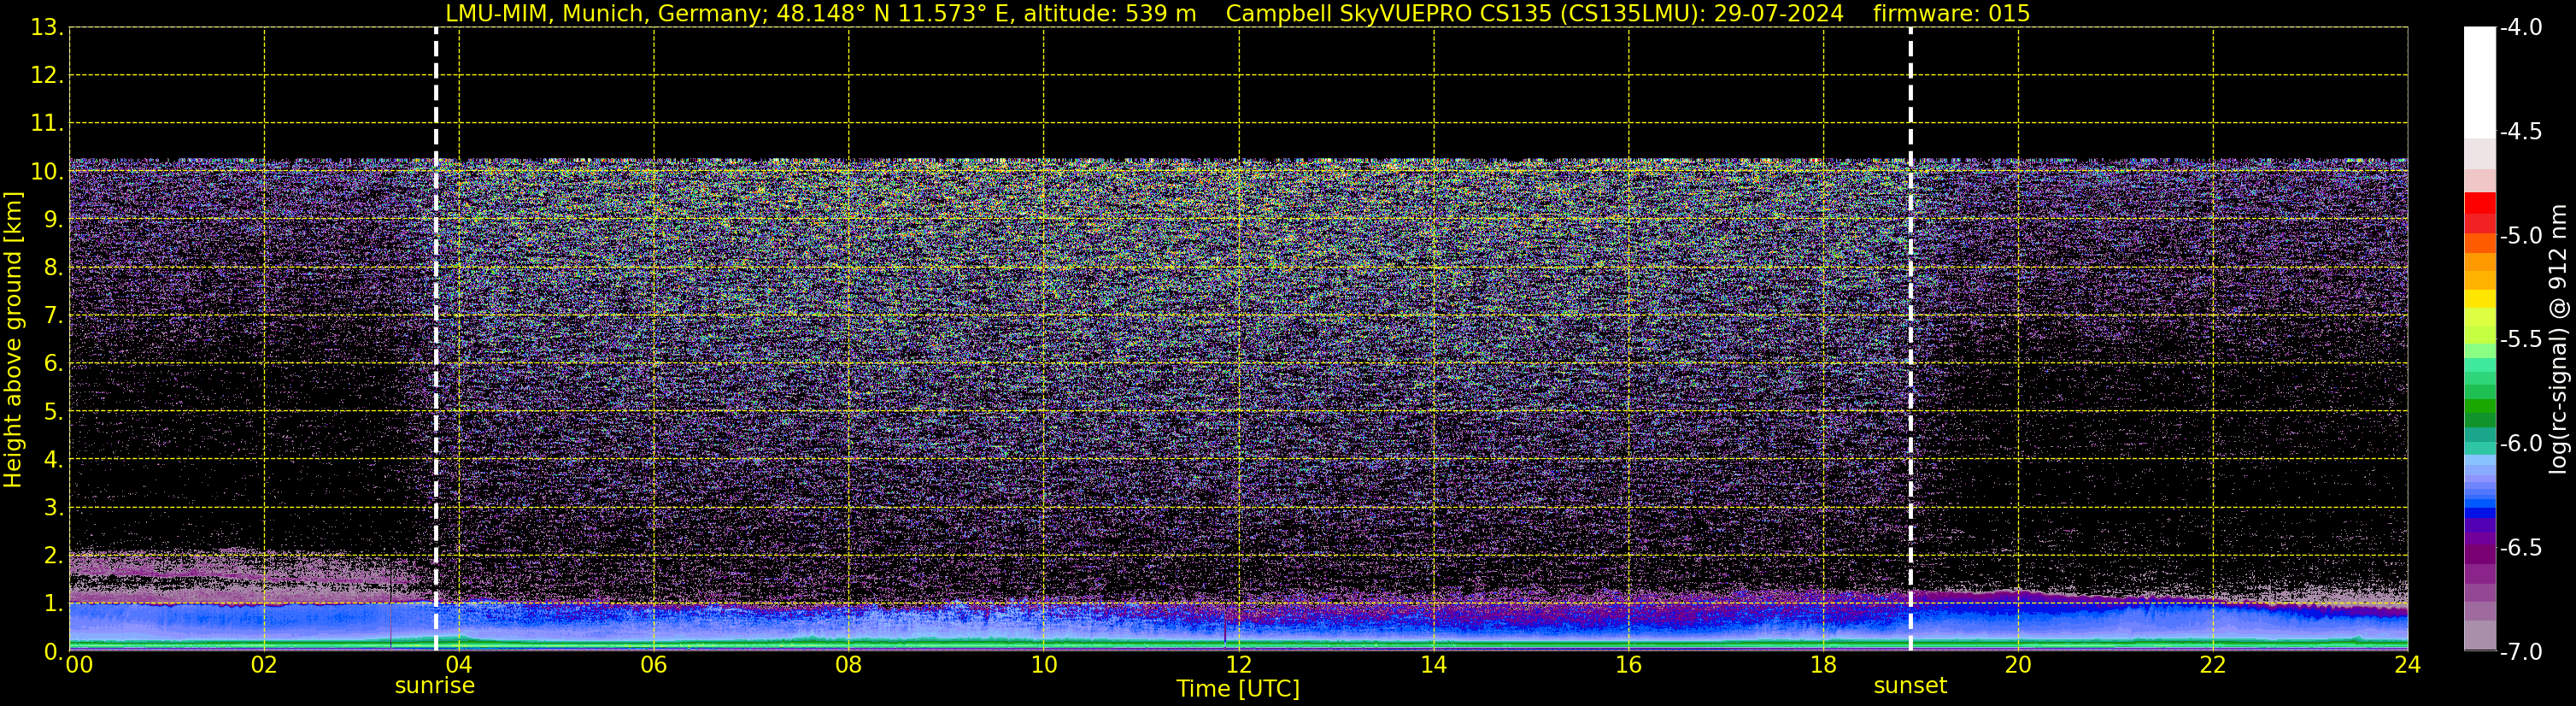
Task: Click the sunset dashed white vertical line
Action: pyautogui.click(x=1910, y=339)
